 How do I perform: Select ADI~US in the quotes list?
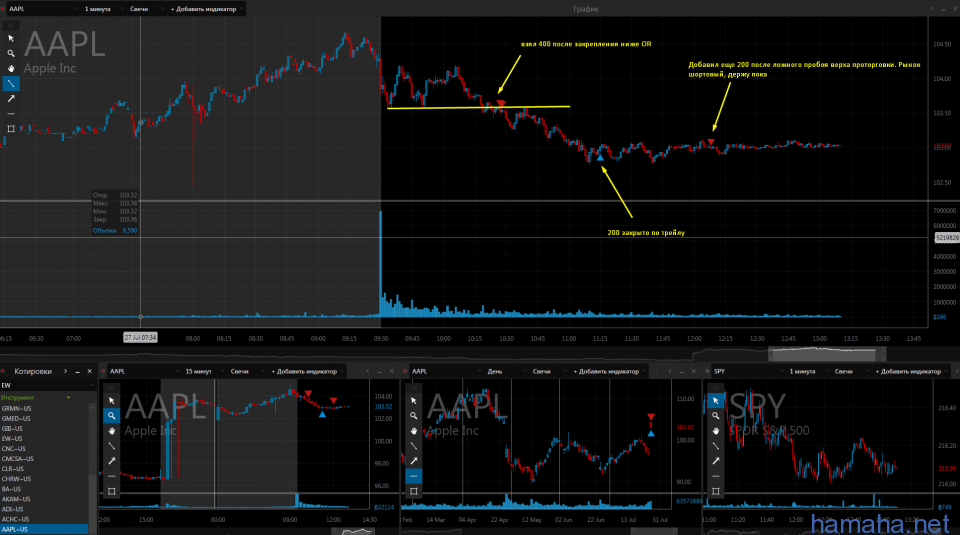click(44, 509)
